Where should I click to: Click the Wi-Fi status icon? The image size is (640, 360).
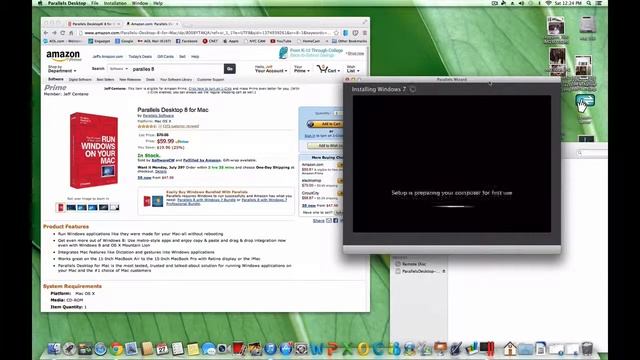tap(549, 3)
